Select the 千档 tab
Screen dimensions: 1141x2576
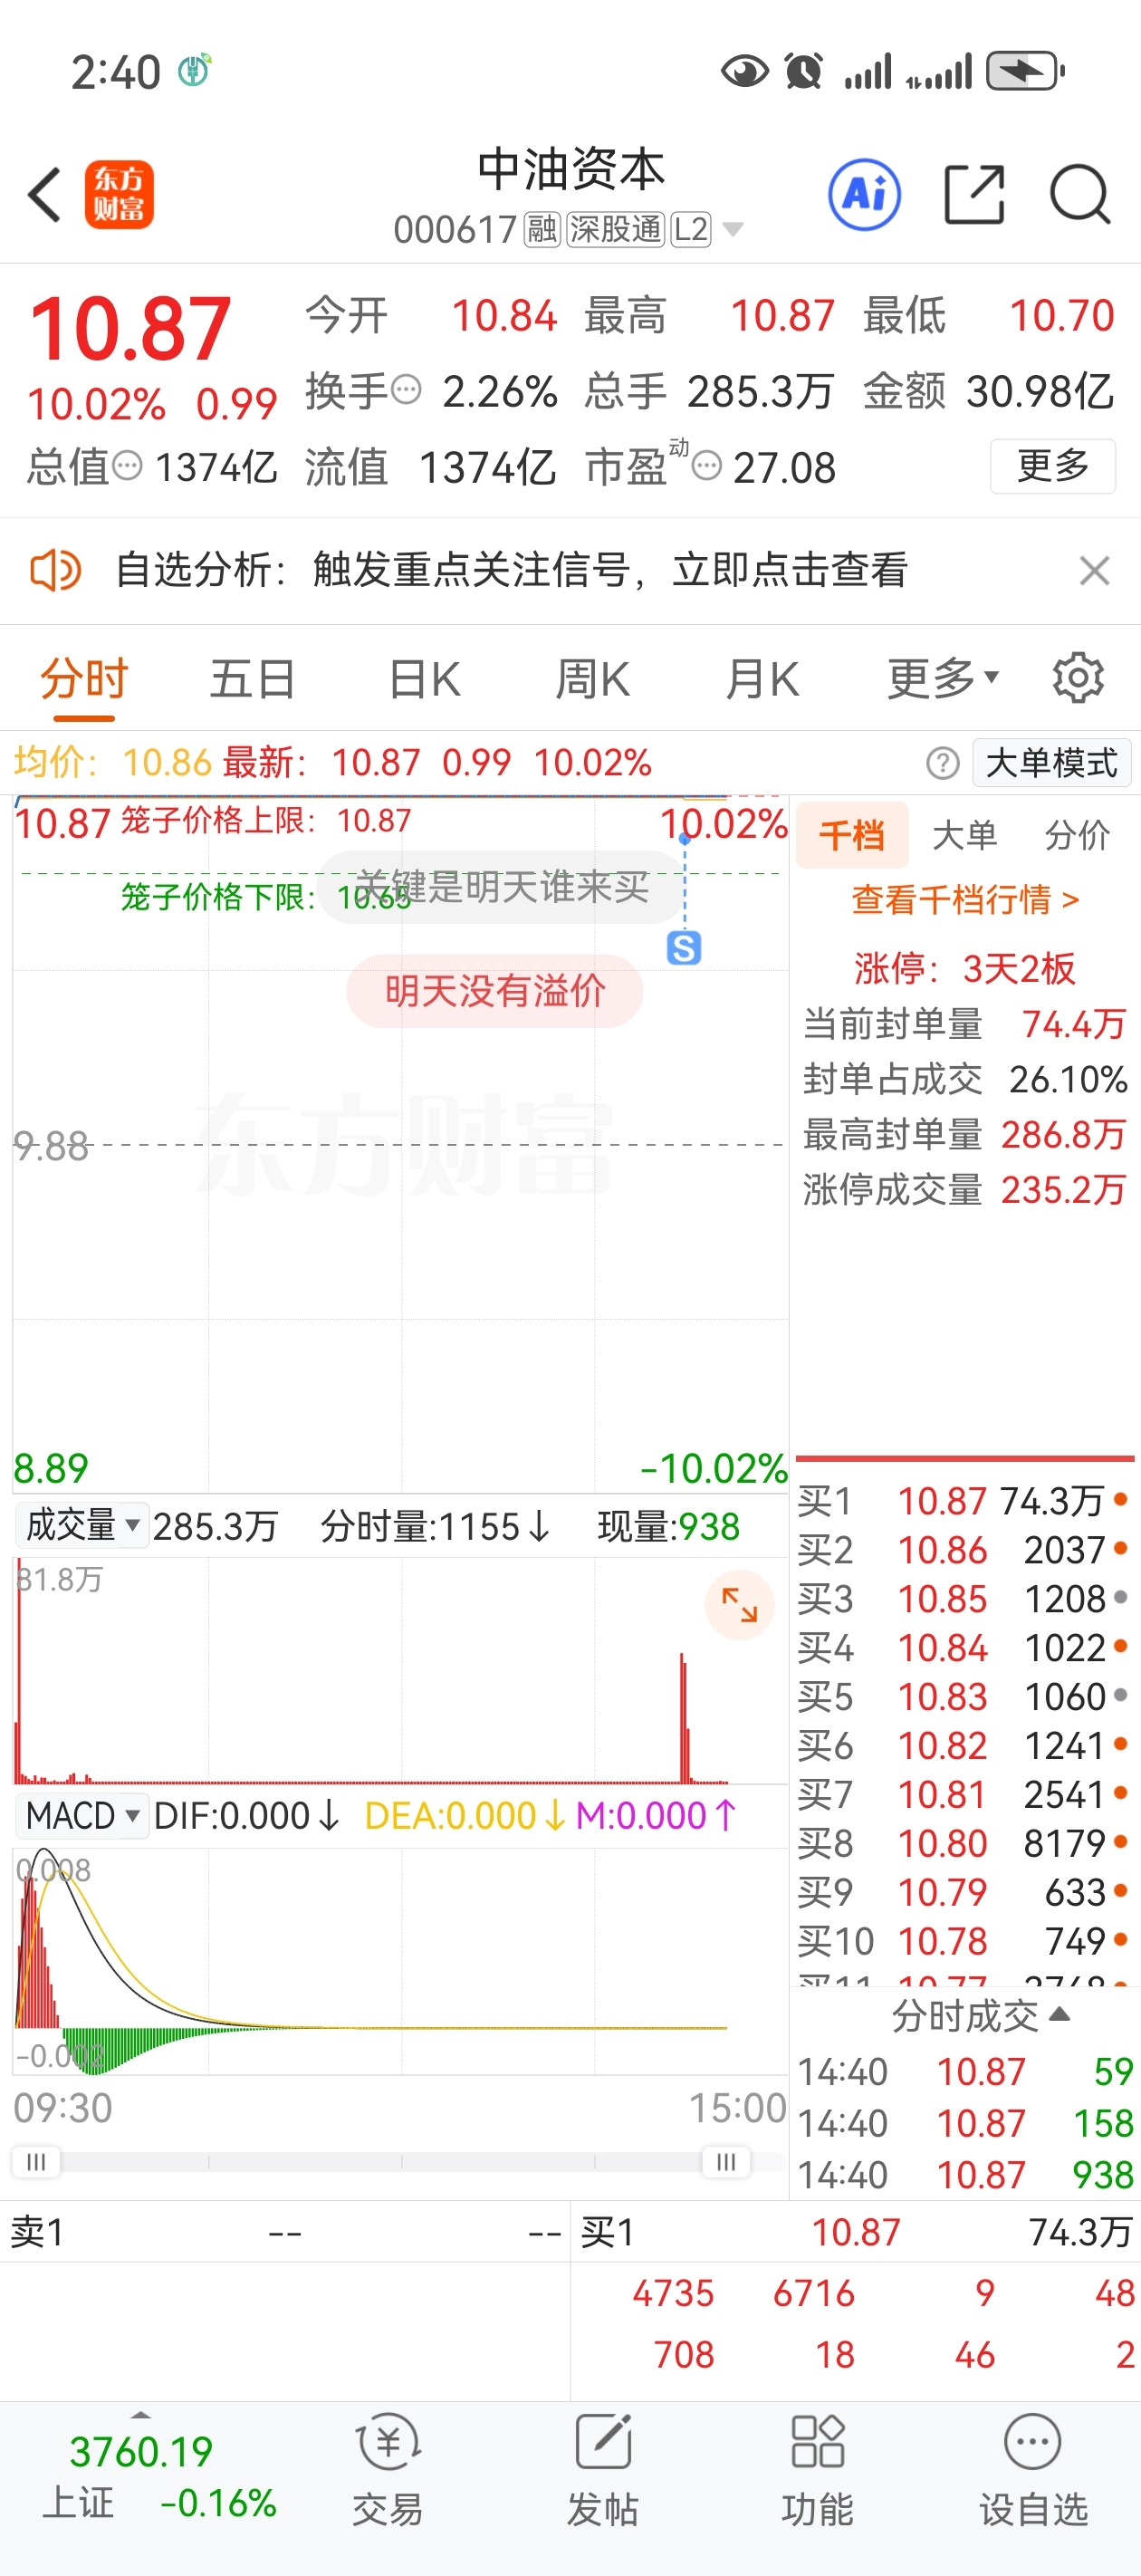[853, 834]
